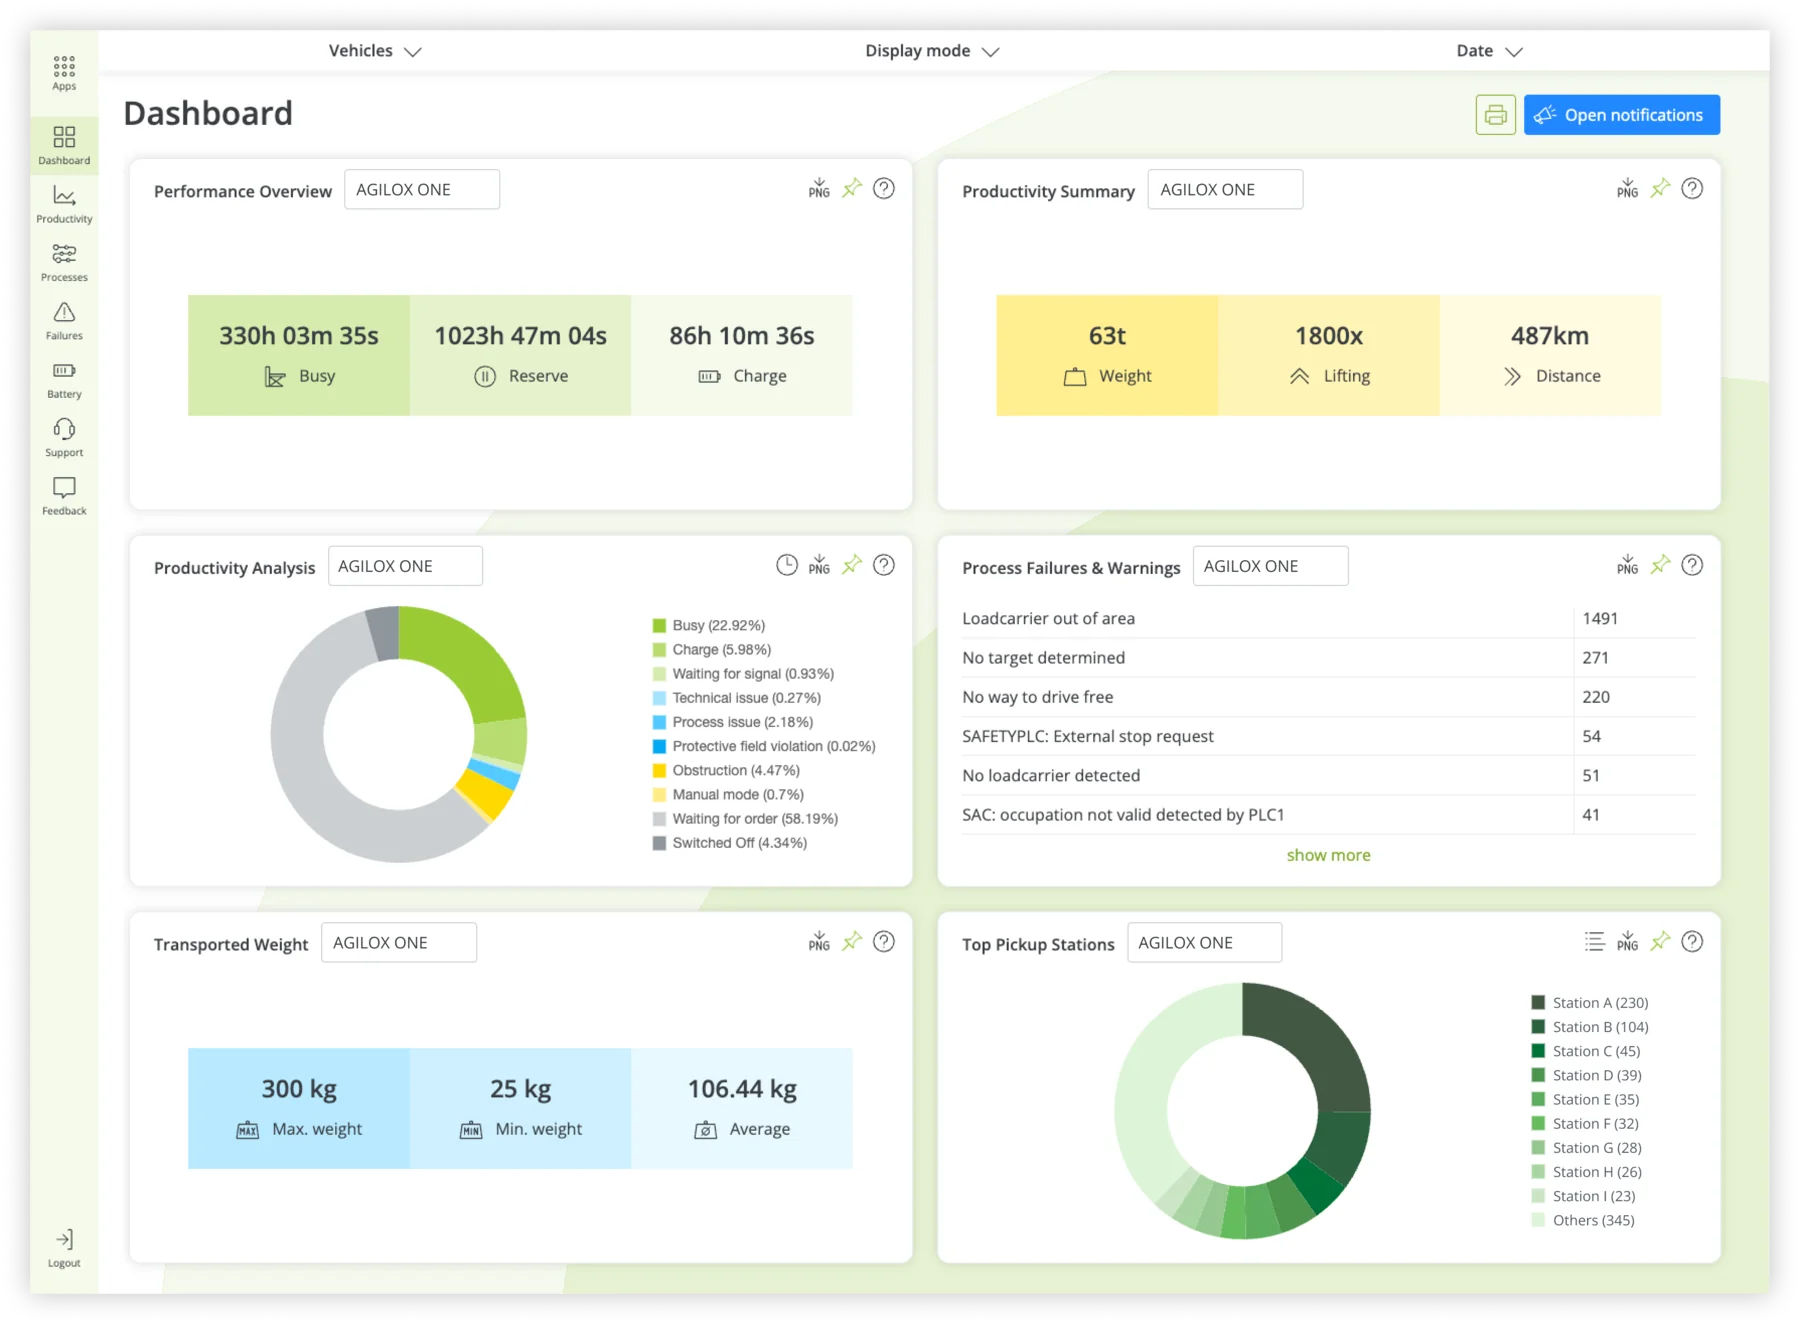Viewport: 1800px width, 1324px height.
Task: Pin the Process Failures & Warnings widget
Action: pos(1660,565)
